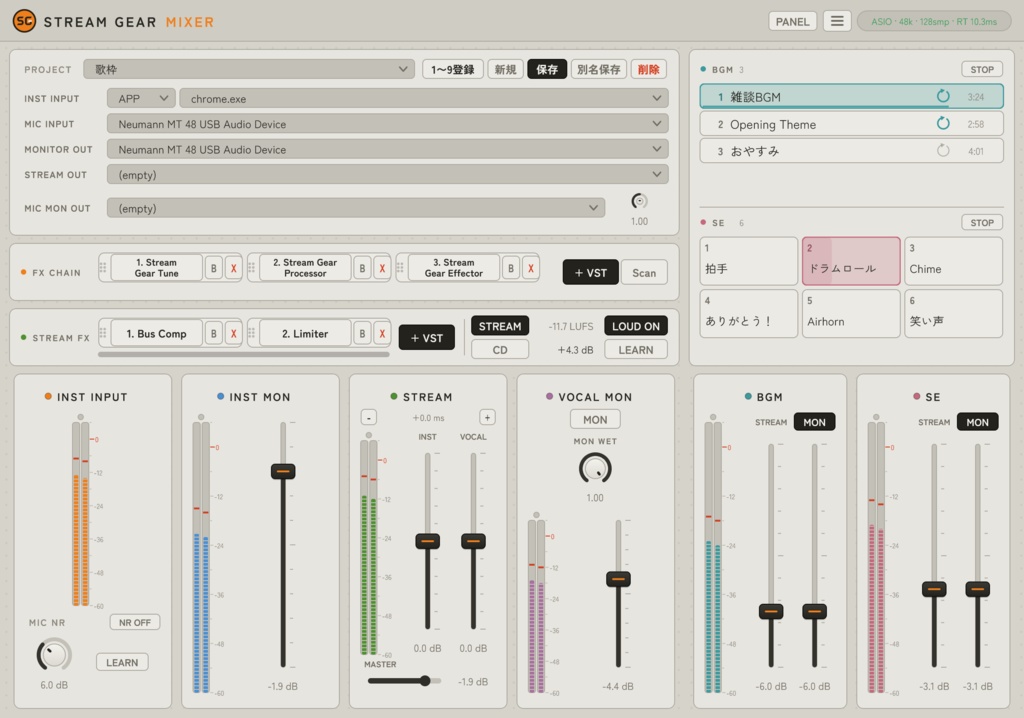
Task: Open STREAM OUT dropdown
Action: pyautogui.click(x=387, y=175)
